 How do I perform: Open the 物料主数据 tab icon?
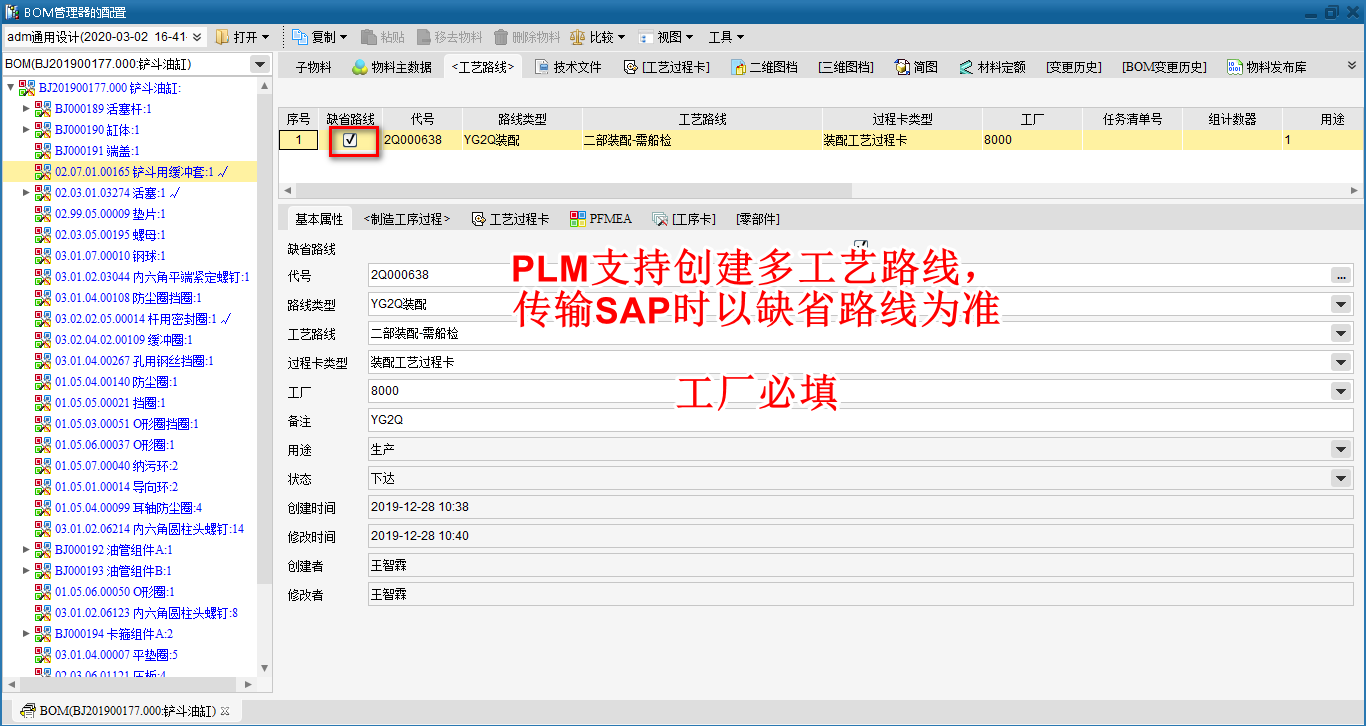point(360,67)
